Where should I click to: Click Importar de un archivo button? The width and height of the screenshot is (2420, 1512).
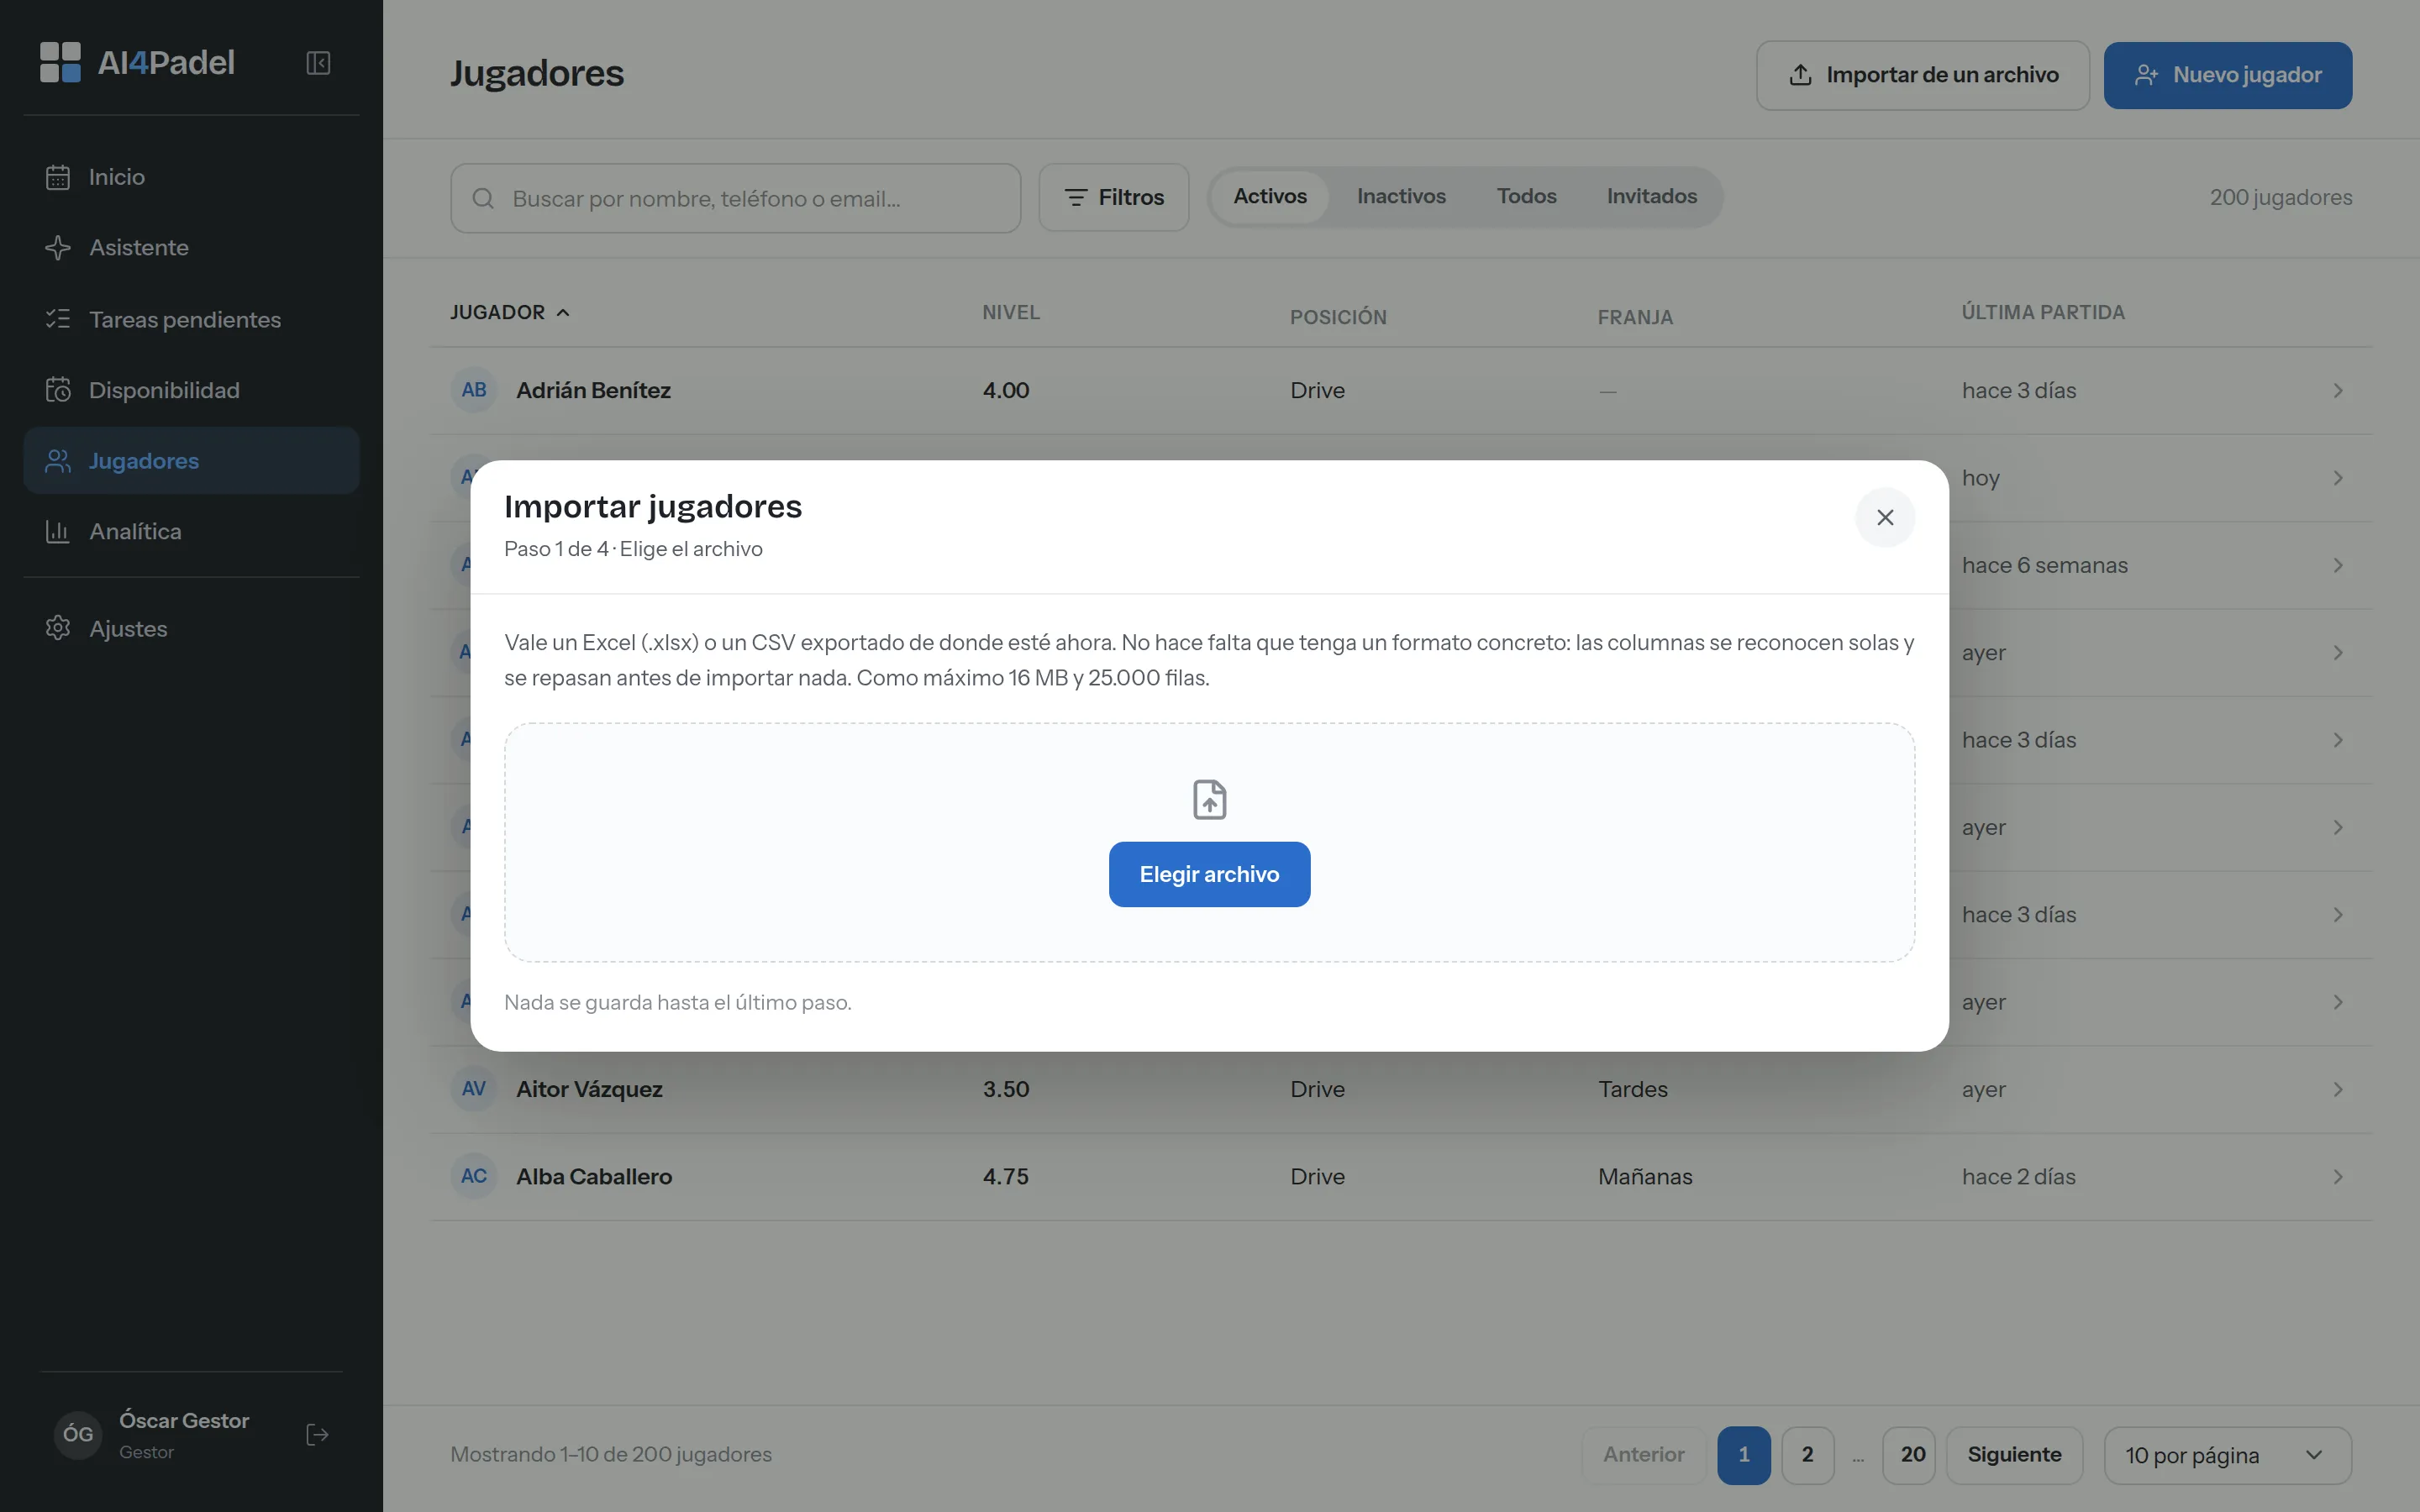pyautogui.click(x=1922, y=75)
